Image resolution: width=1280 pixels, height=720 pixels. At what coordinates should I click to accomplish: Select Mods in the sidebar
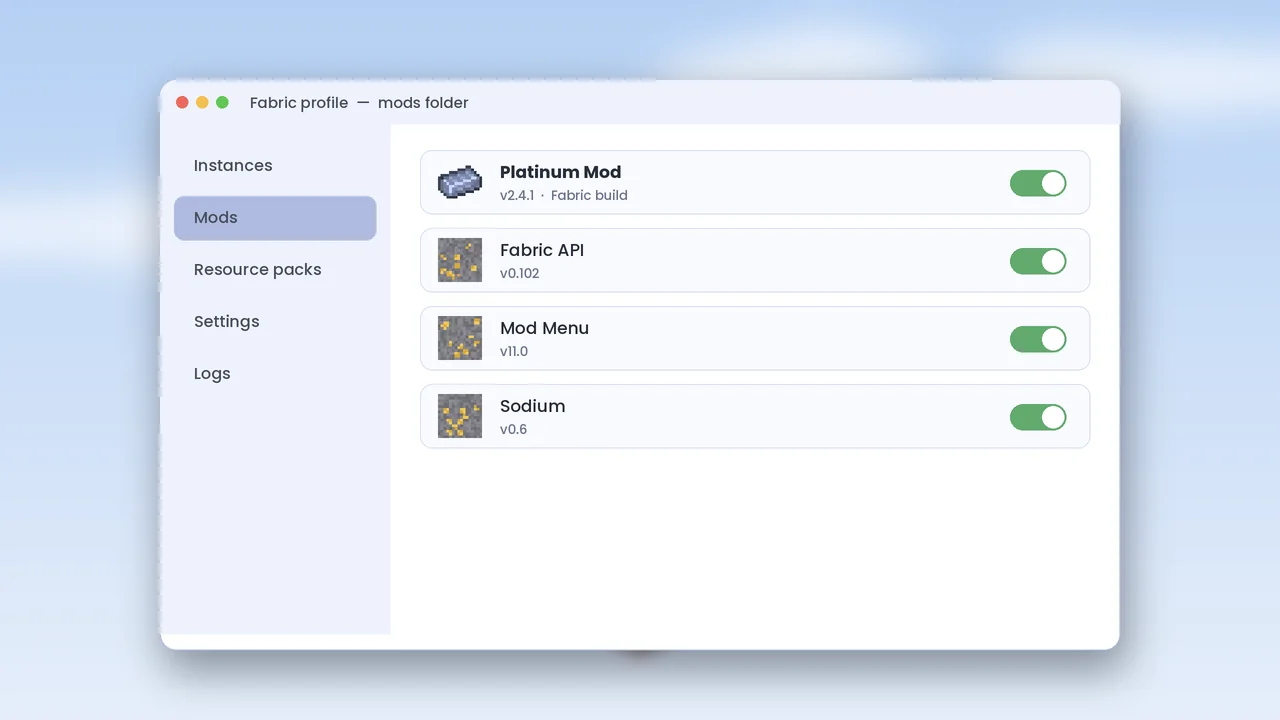coord(275,218)
